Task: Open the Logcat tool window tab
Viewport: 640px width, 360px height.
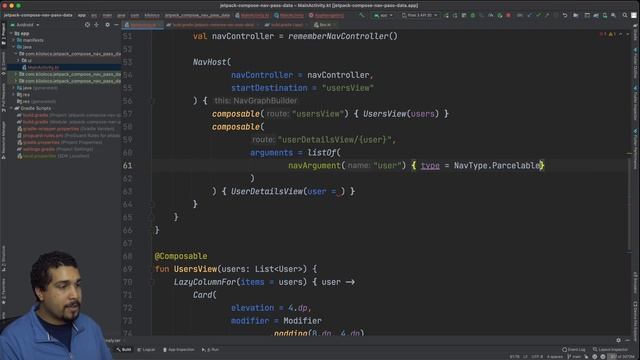Action: 147,350
